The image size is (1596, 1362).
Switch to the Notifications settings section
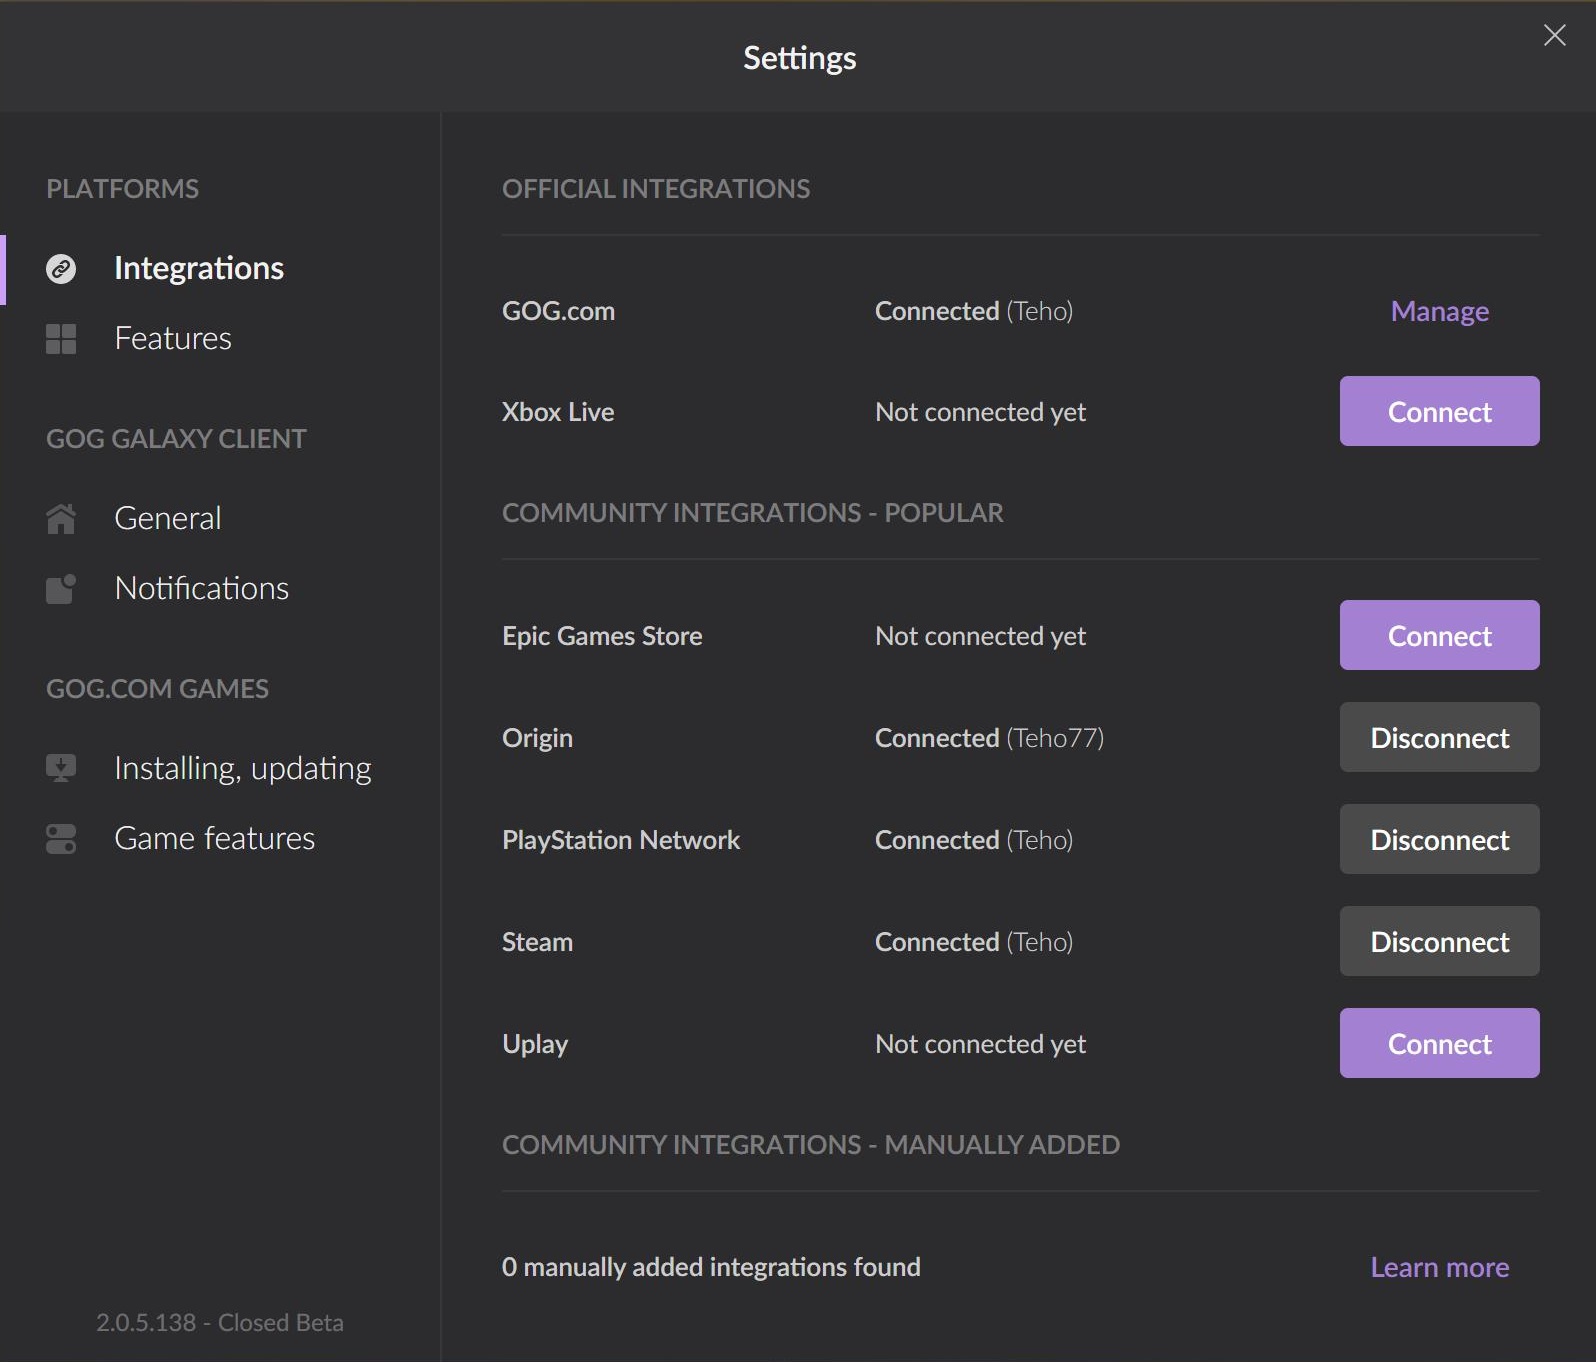pyautogui.click(x=202, y=588)
